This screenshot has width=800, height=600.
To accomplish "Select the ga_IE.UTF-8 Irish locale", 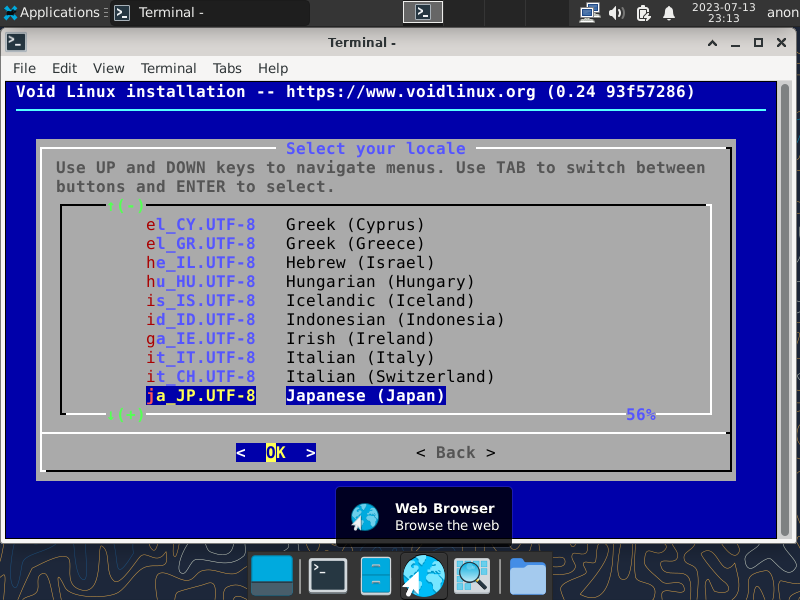I will tap(290, 338).
